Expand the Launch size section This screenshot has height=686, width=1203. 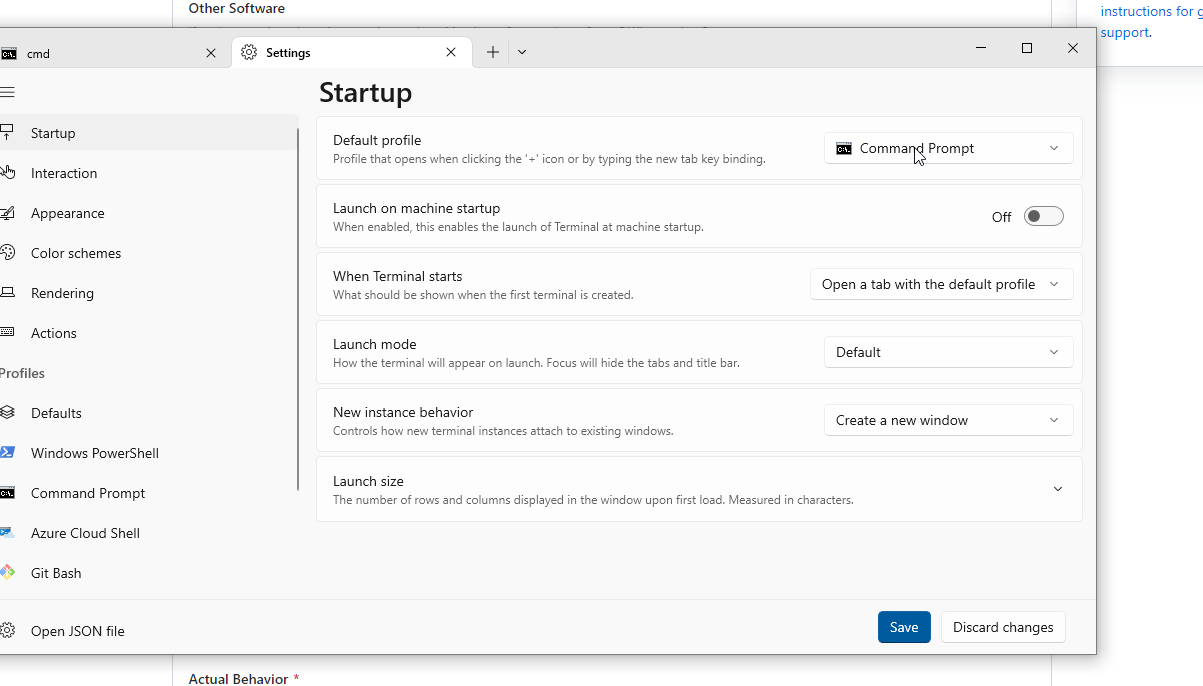click(x=1058, y=489)
